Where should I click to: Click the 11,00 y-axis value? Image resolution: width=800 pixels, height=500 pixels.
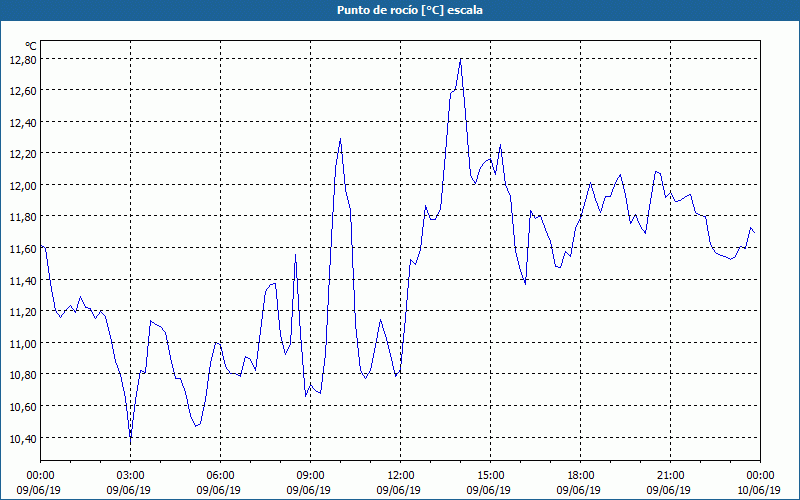pos(23,344)
